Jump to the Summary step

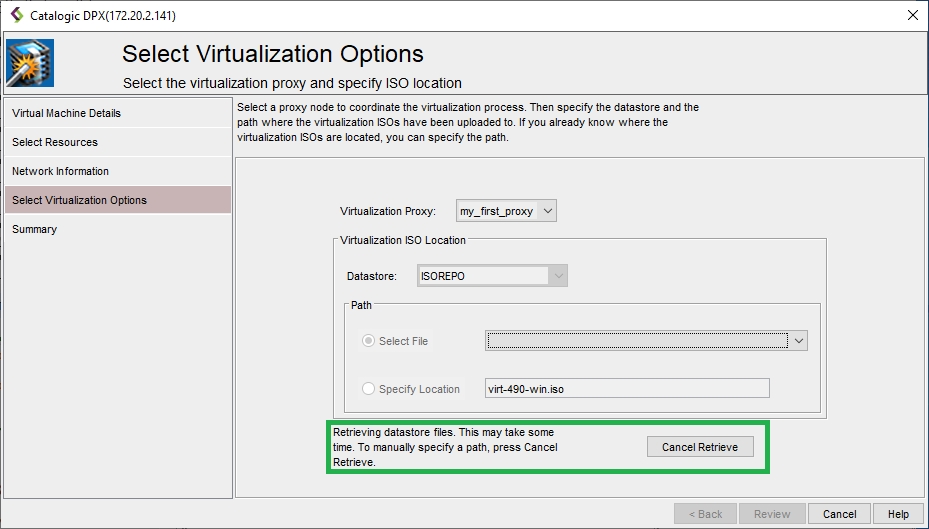pos(35,229)
